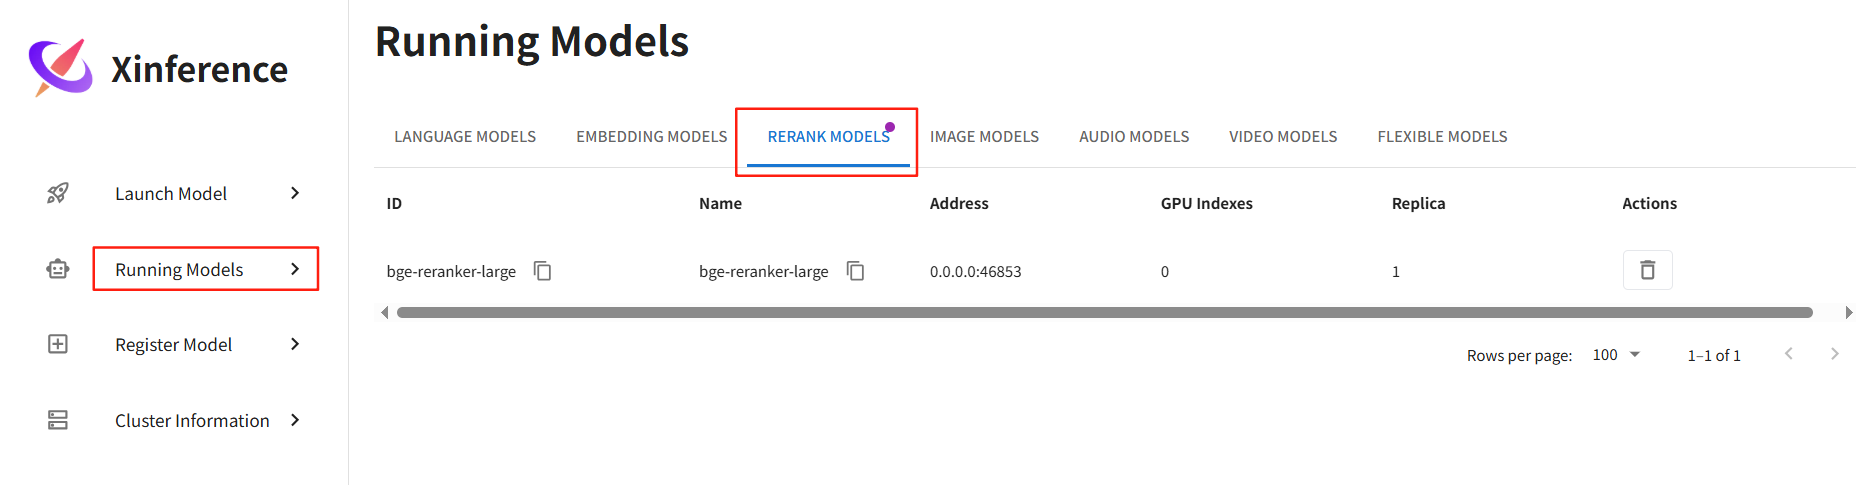Open the Running Models menu item
Viewport: 1856px width, 485px height.
[179, 269]
